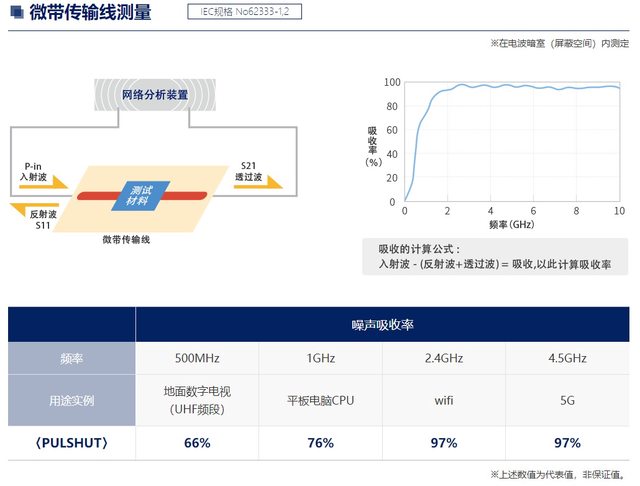Click the 频率 (GHz) axis label
The image size is (640, 486).
[511, 225]
